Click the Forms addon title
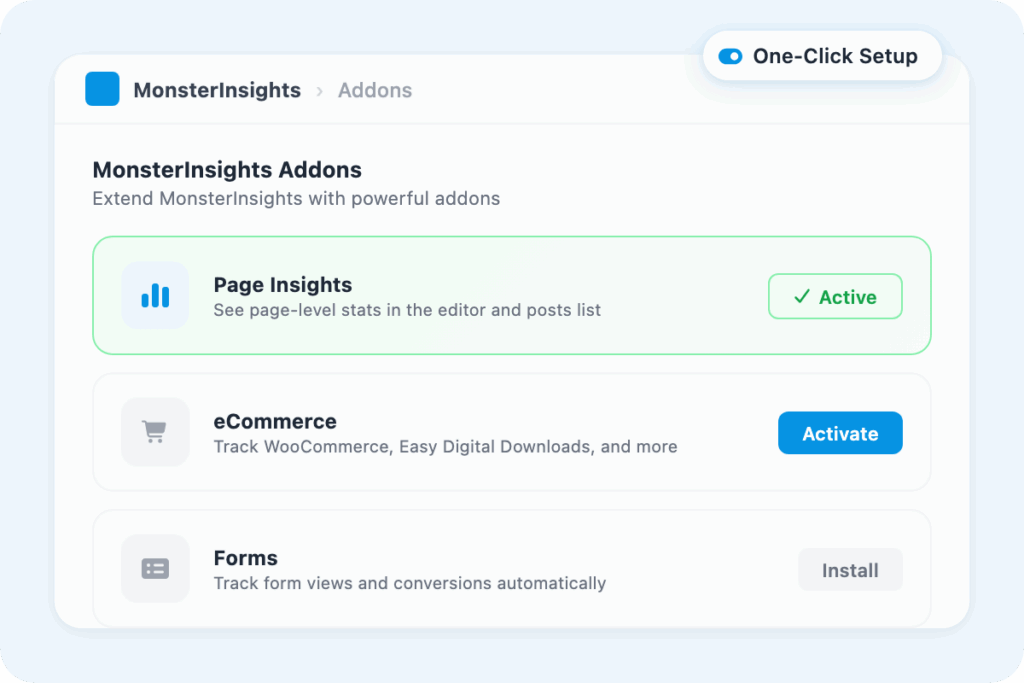Image resolution: width=1024 pixels, height=683 pixels. pyautogui.click(x=246, y=558)
